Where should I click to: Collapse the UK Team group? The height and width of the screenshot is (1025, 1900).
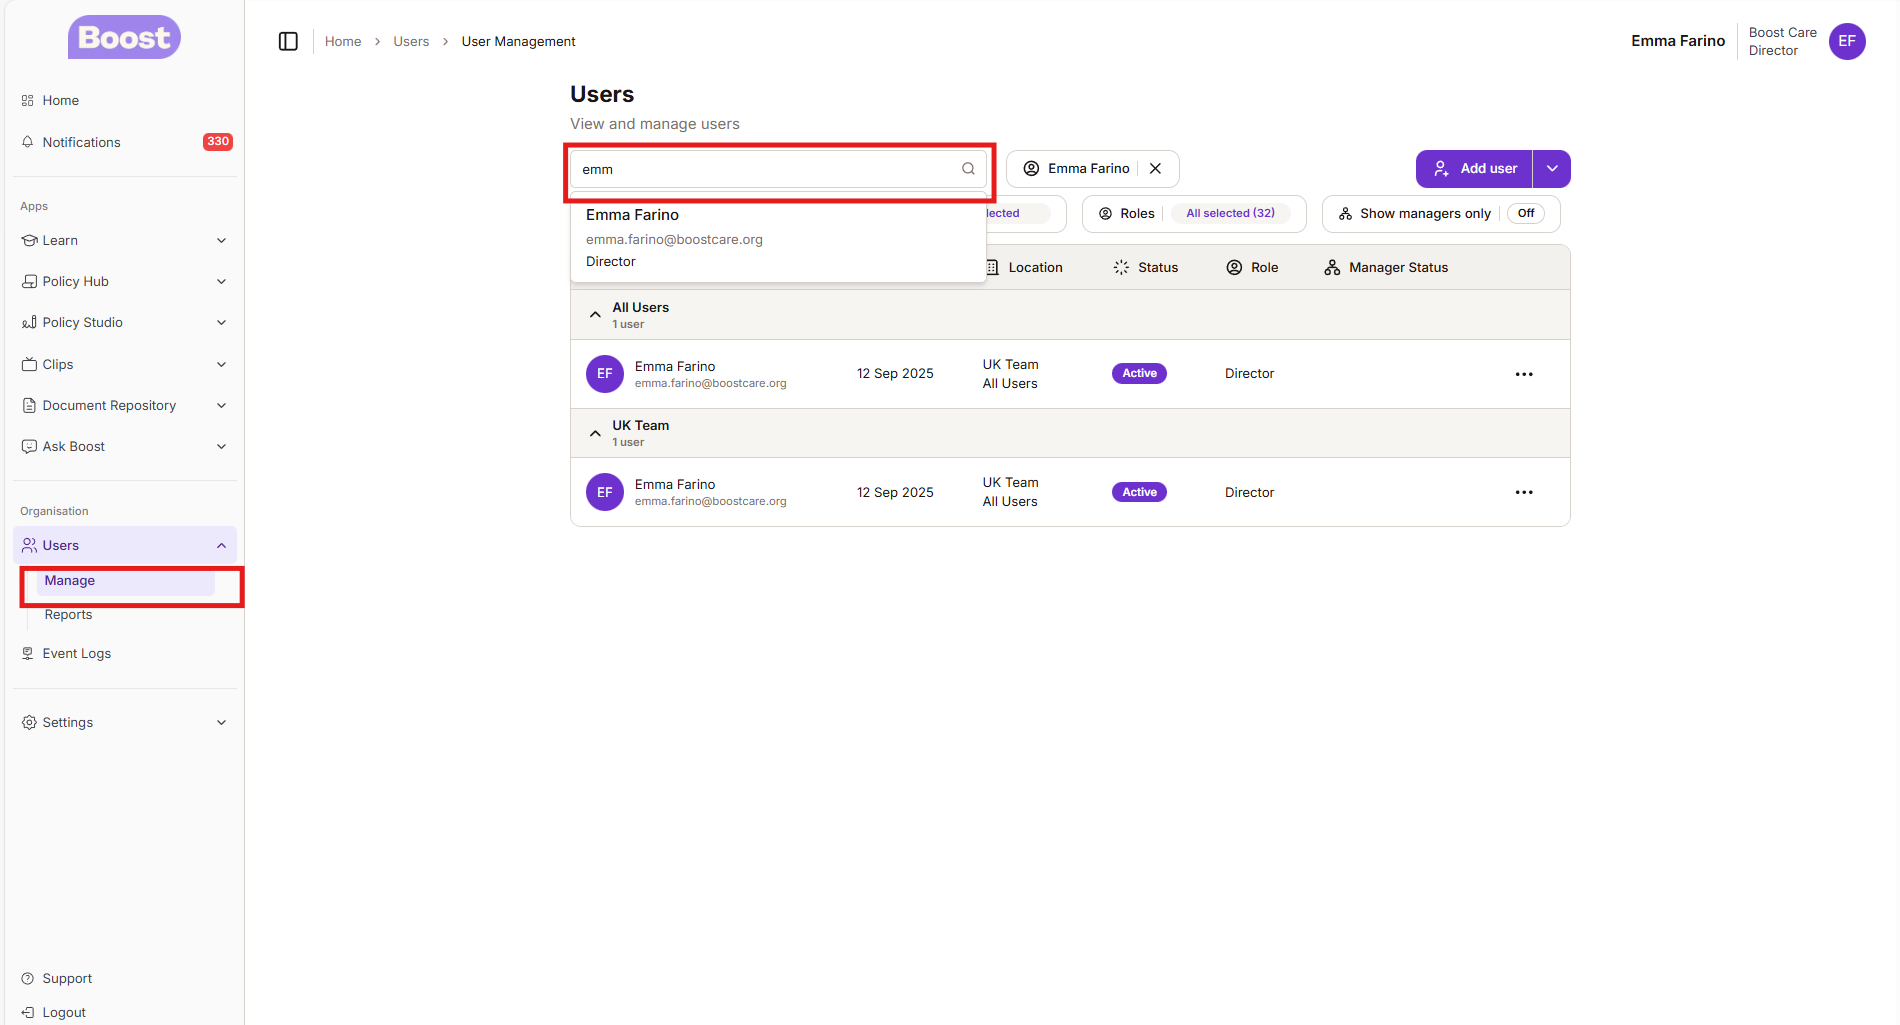[595, 433]
